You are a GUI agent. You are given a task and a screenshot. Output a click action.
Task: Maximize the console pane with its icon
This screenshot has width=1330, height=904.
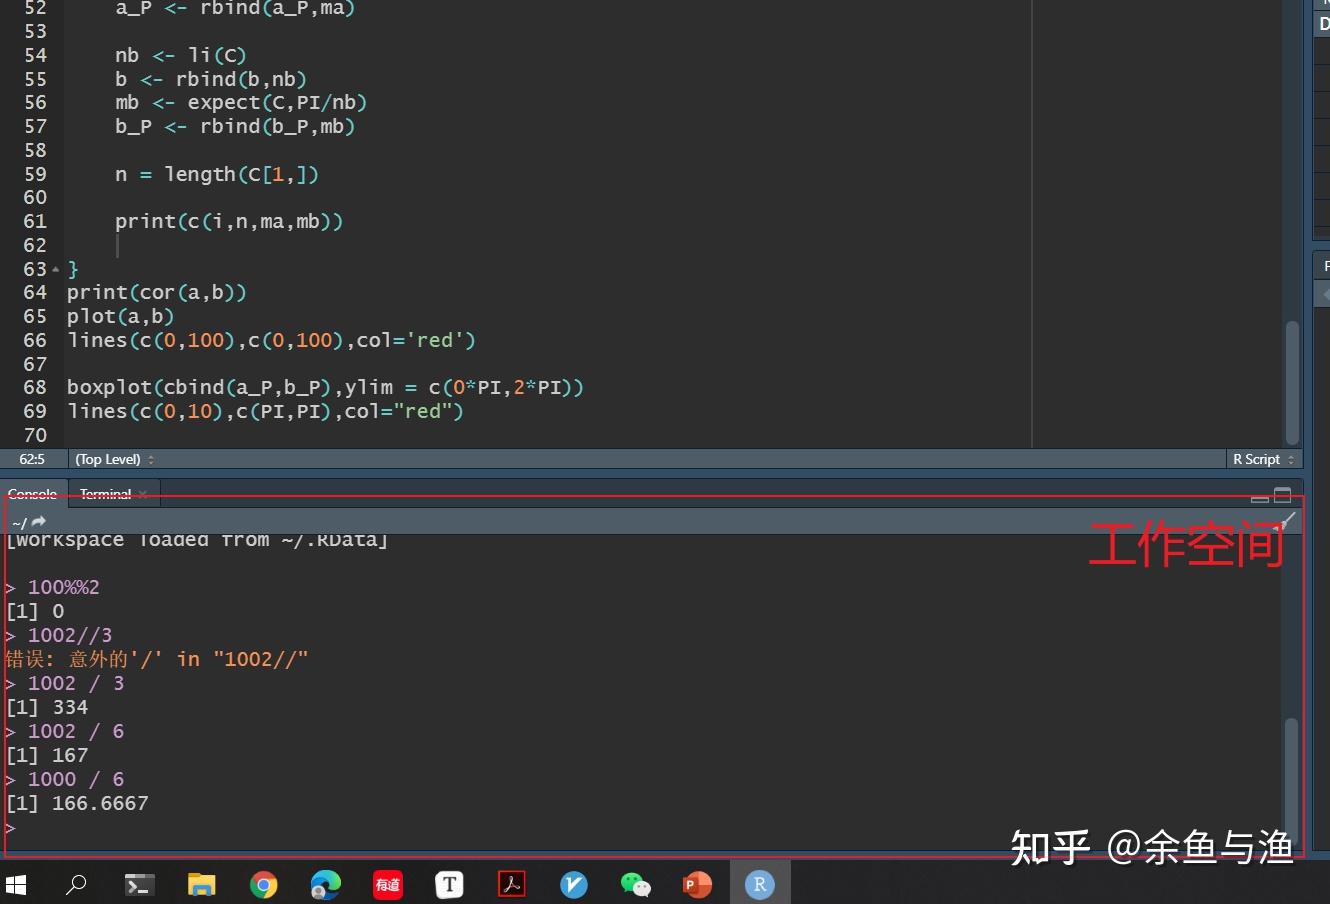click(x=1282, y=494)
